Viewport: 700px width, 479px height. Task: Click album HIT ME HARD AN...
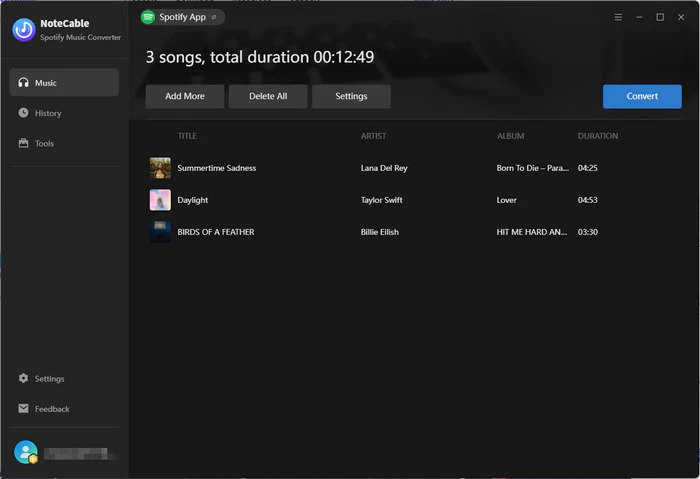coord(532,232)
